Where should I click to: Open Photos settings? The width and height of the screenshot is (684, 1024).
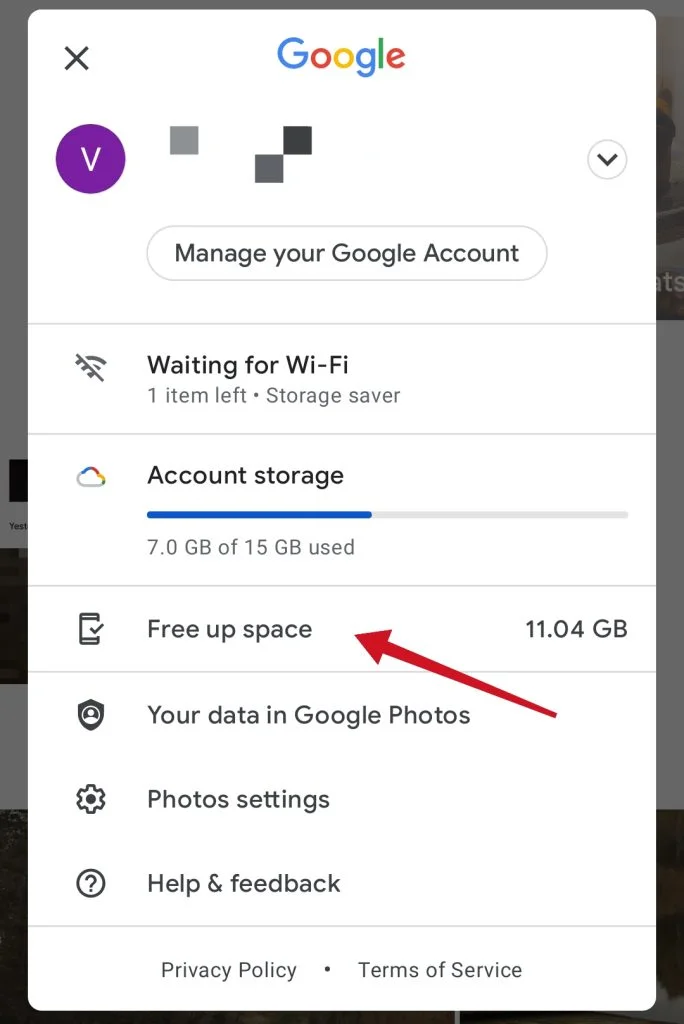tap(342, 799)
